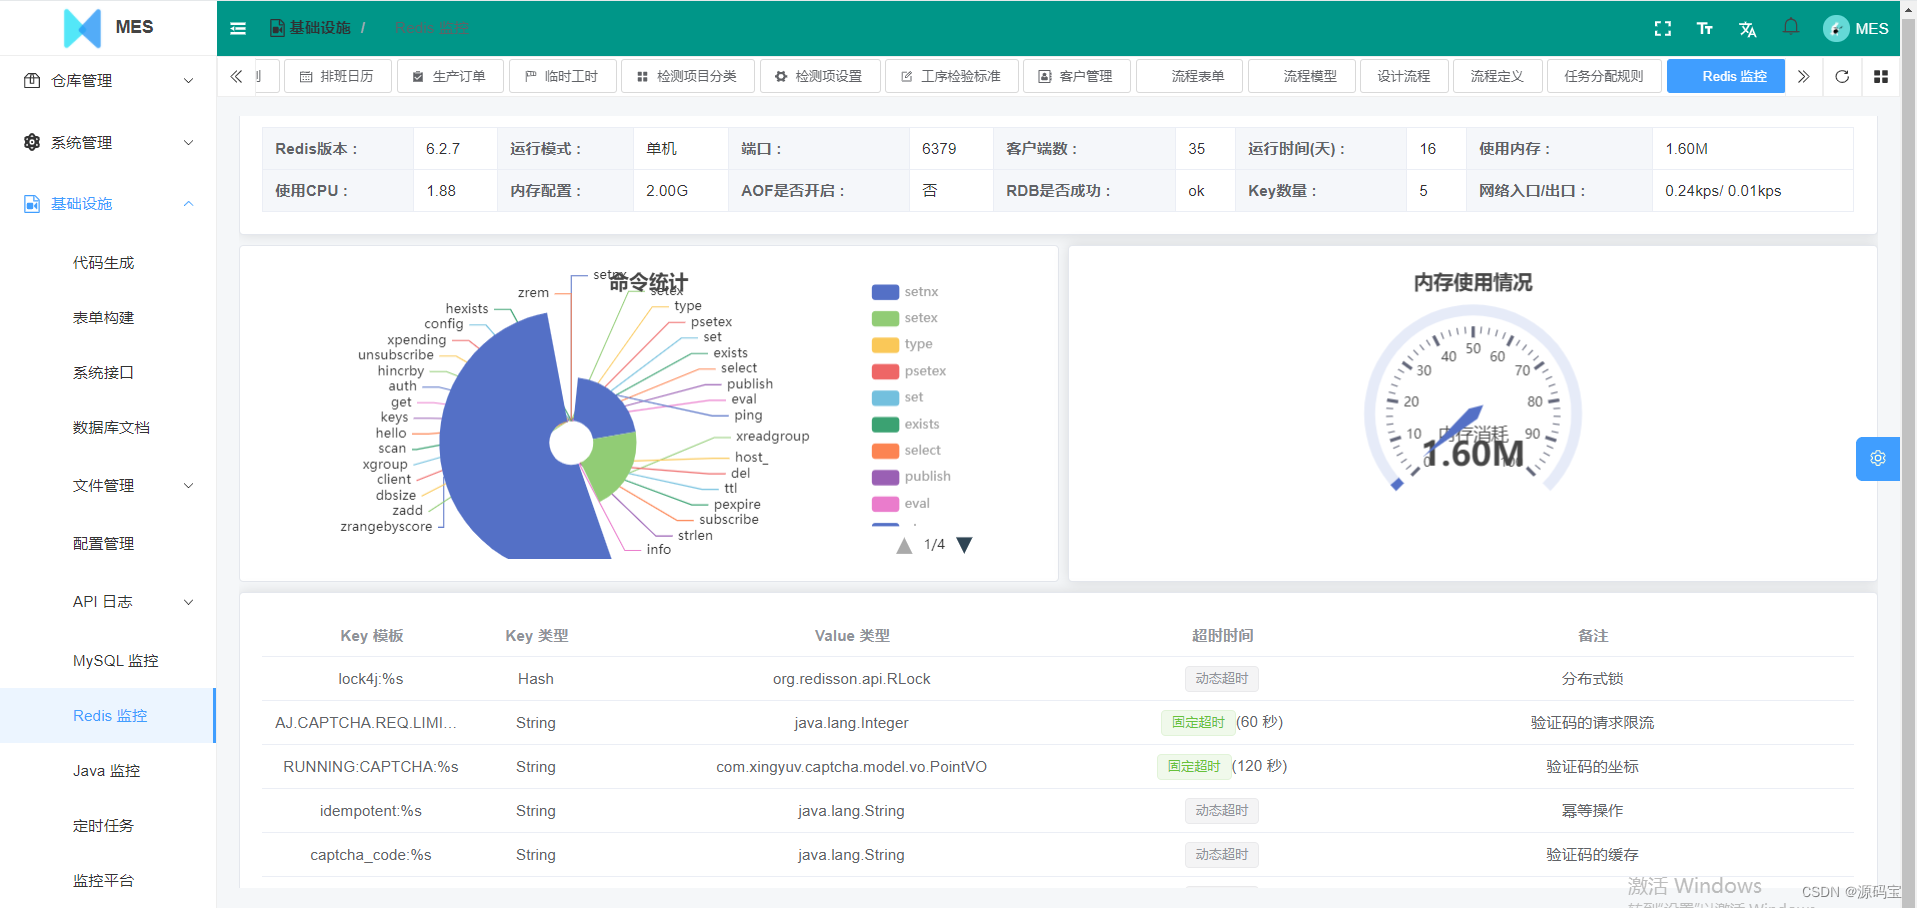Switch to the 客户管理 tab
Viewport: 1917px width, 908px height.
tap(1076, 75)
